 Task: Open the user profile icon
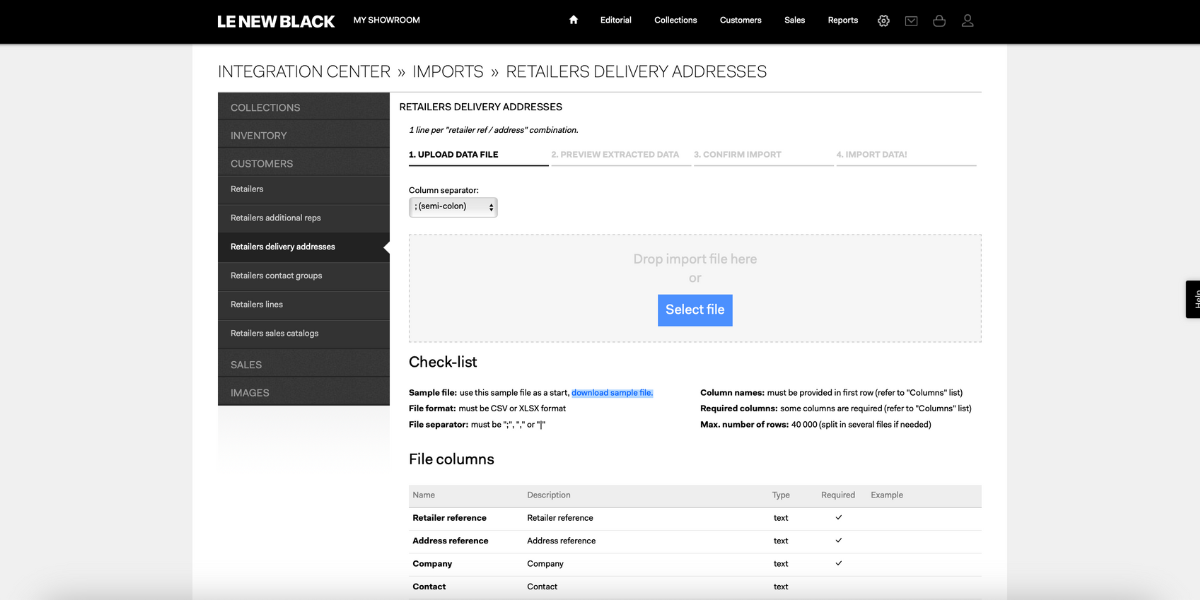click(x=967, y=20)
